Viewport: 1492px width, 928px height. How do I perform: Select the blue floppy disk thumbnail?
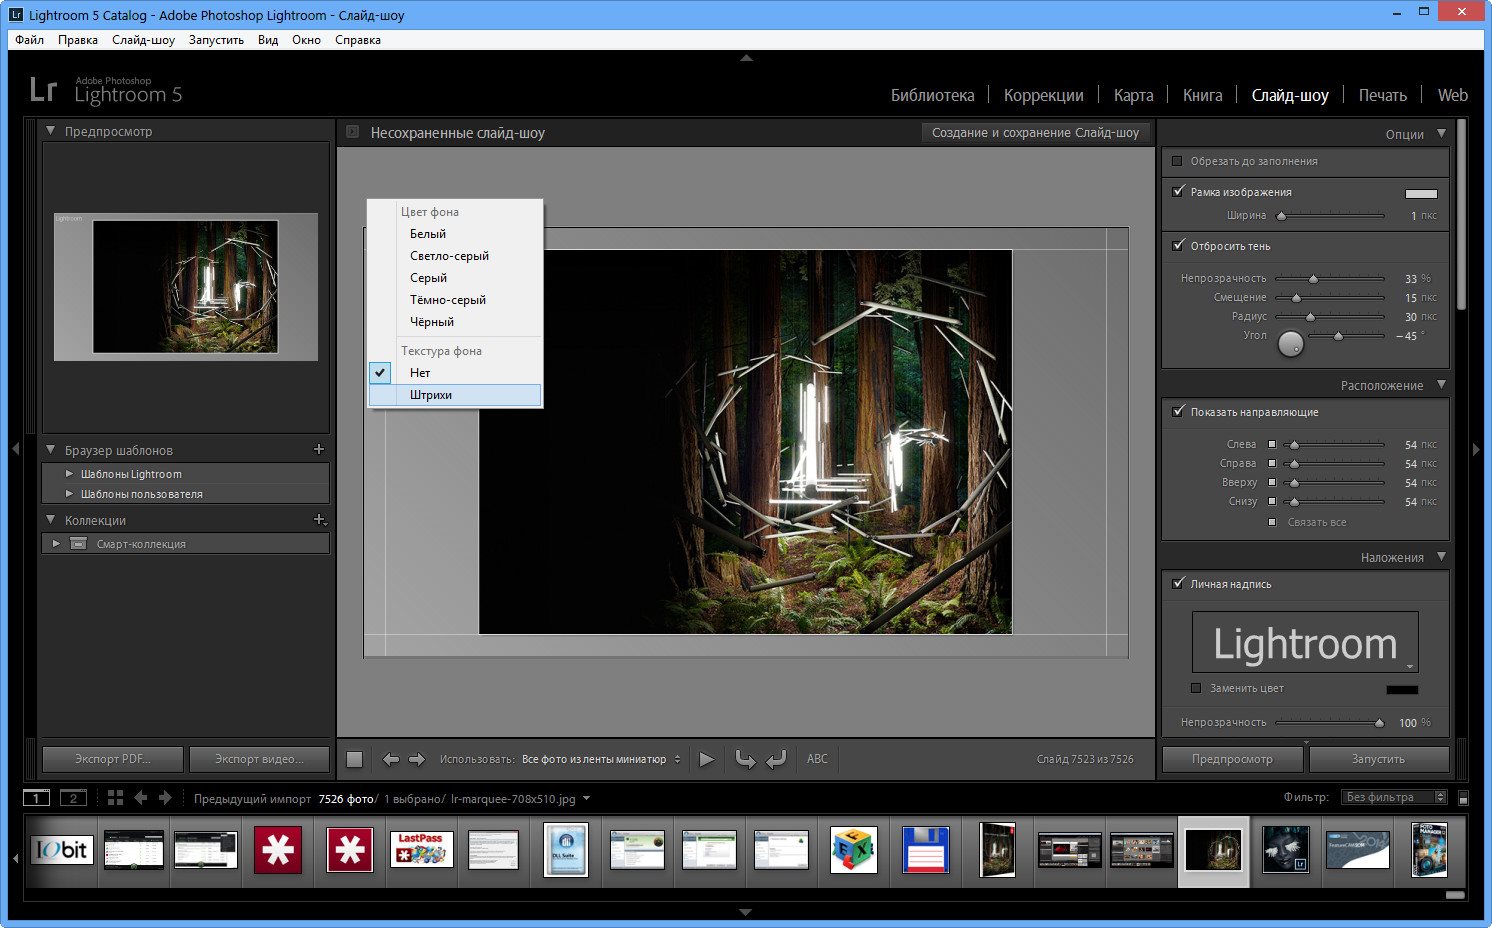click(x=925, y=850)
